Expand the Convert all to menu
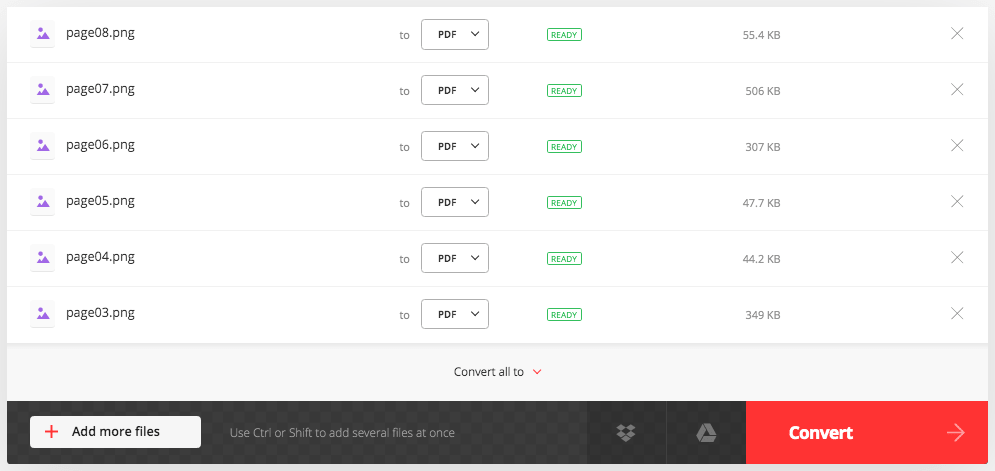 [x=498, y=372]
